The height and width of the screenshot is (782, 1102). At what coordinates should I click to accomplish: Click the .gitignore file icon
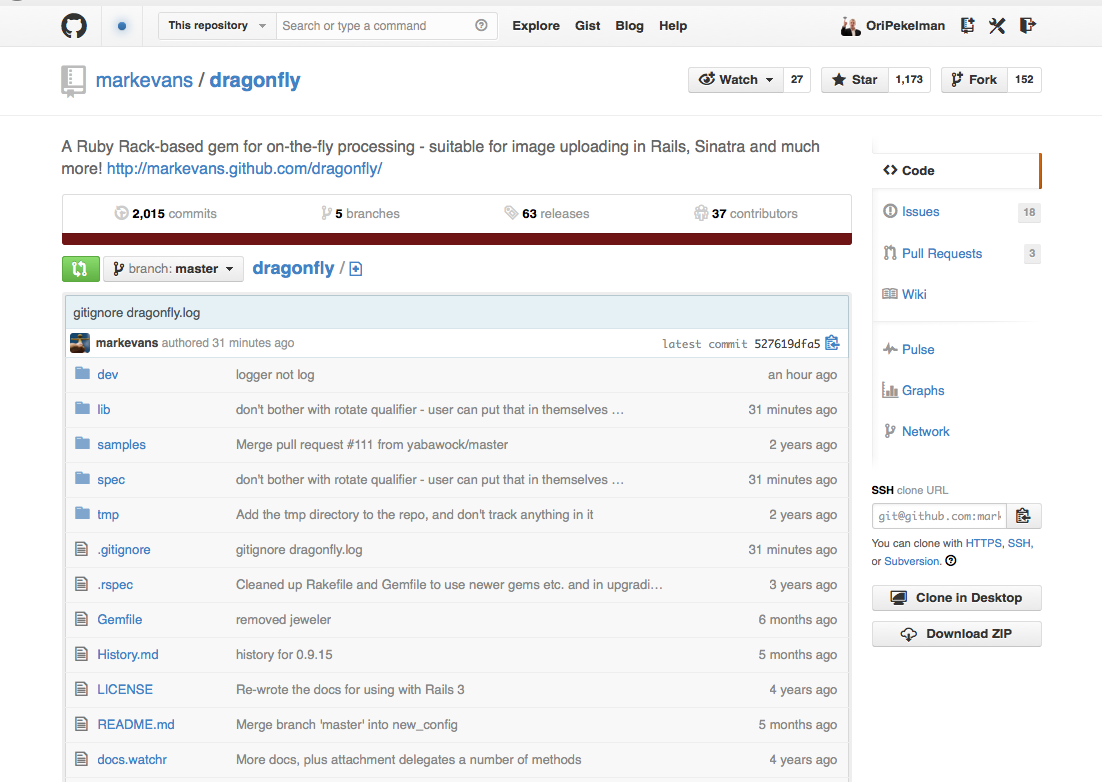coord(82,549)
